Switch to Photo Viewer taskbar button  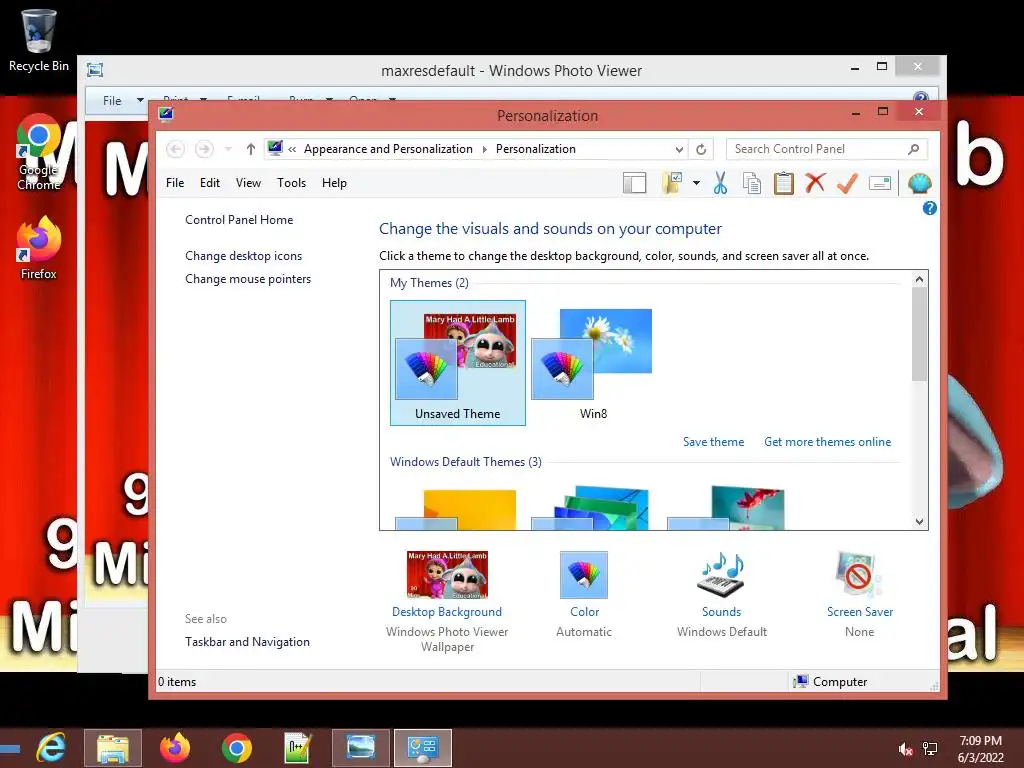[360, 748]
